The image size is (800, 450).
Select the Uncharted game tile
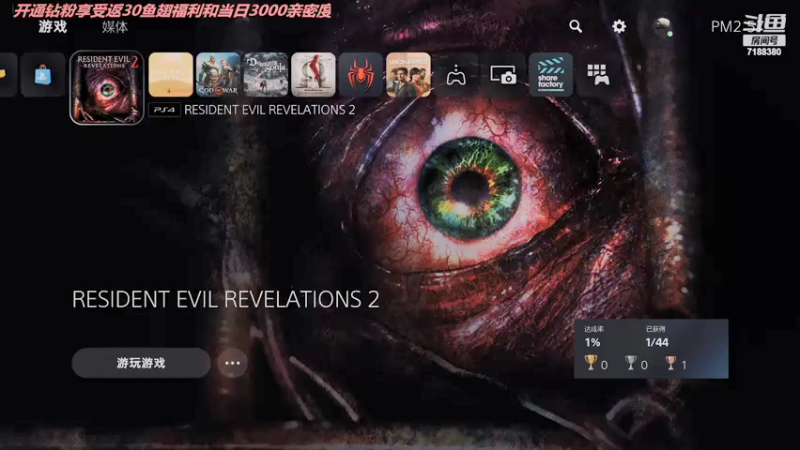point(408,74)
